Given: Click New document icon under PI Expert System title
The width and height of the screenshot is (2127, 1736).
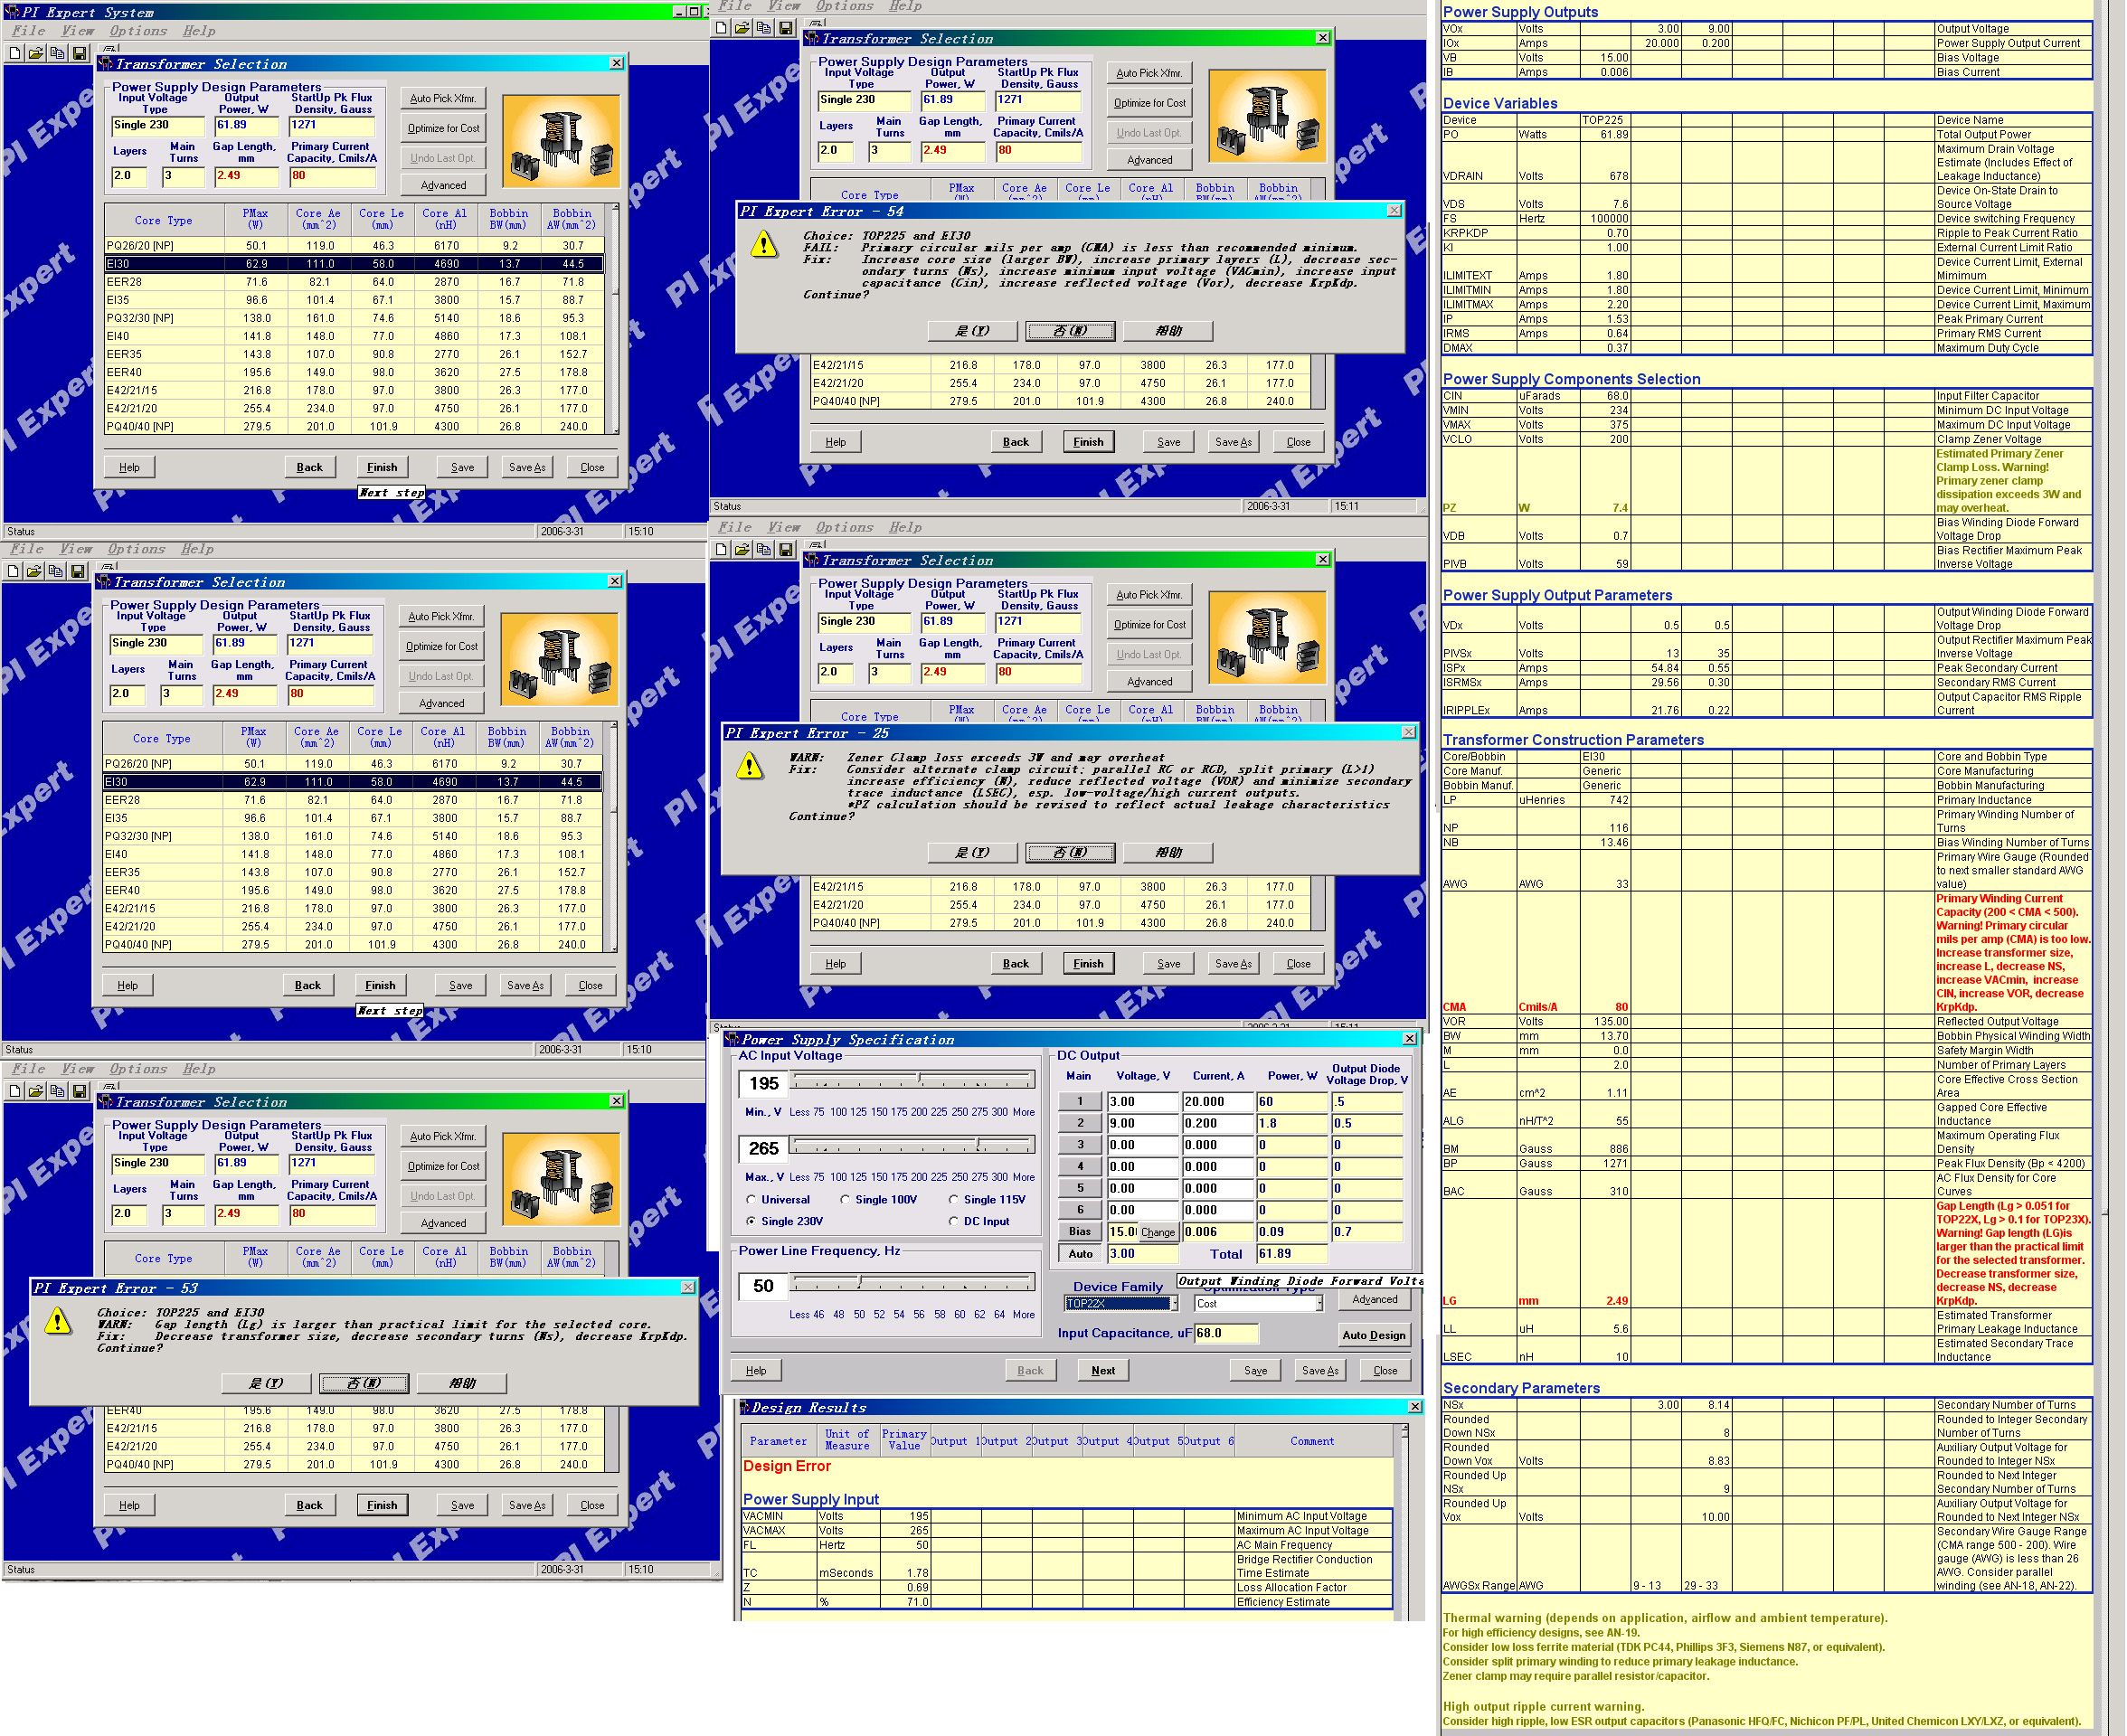Looking at the screenshot, I should point(14,53).
